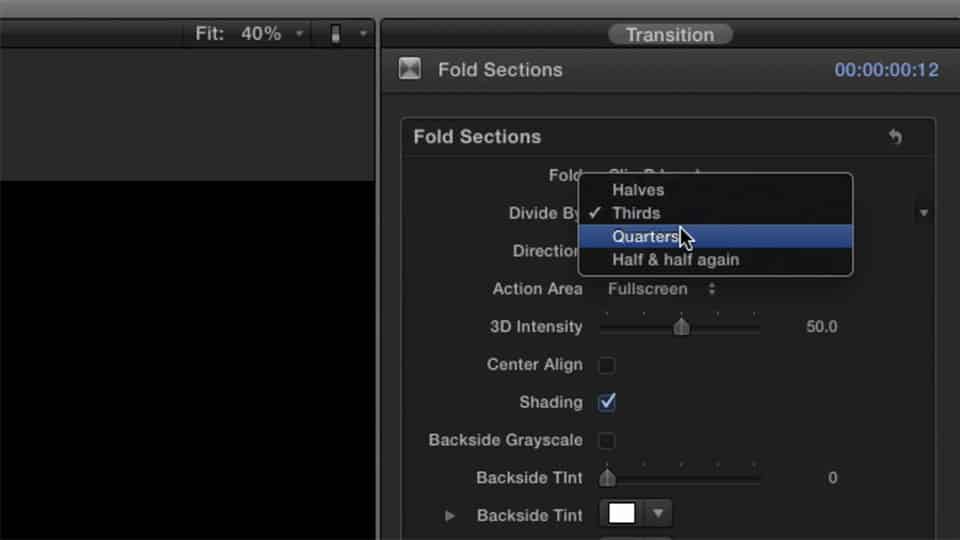Open Action Area Fullscreen popup
Screen dimensions: 960x540
tap(661, 289)
